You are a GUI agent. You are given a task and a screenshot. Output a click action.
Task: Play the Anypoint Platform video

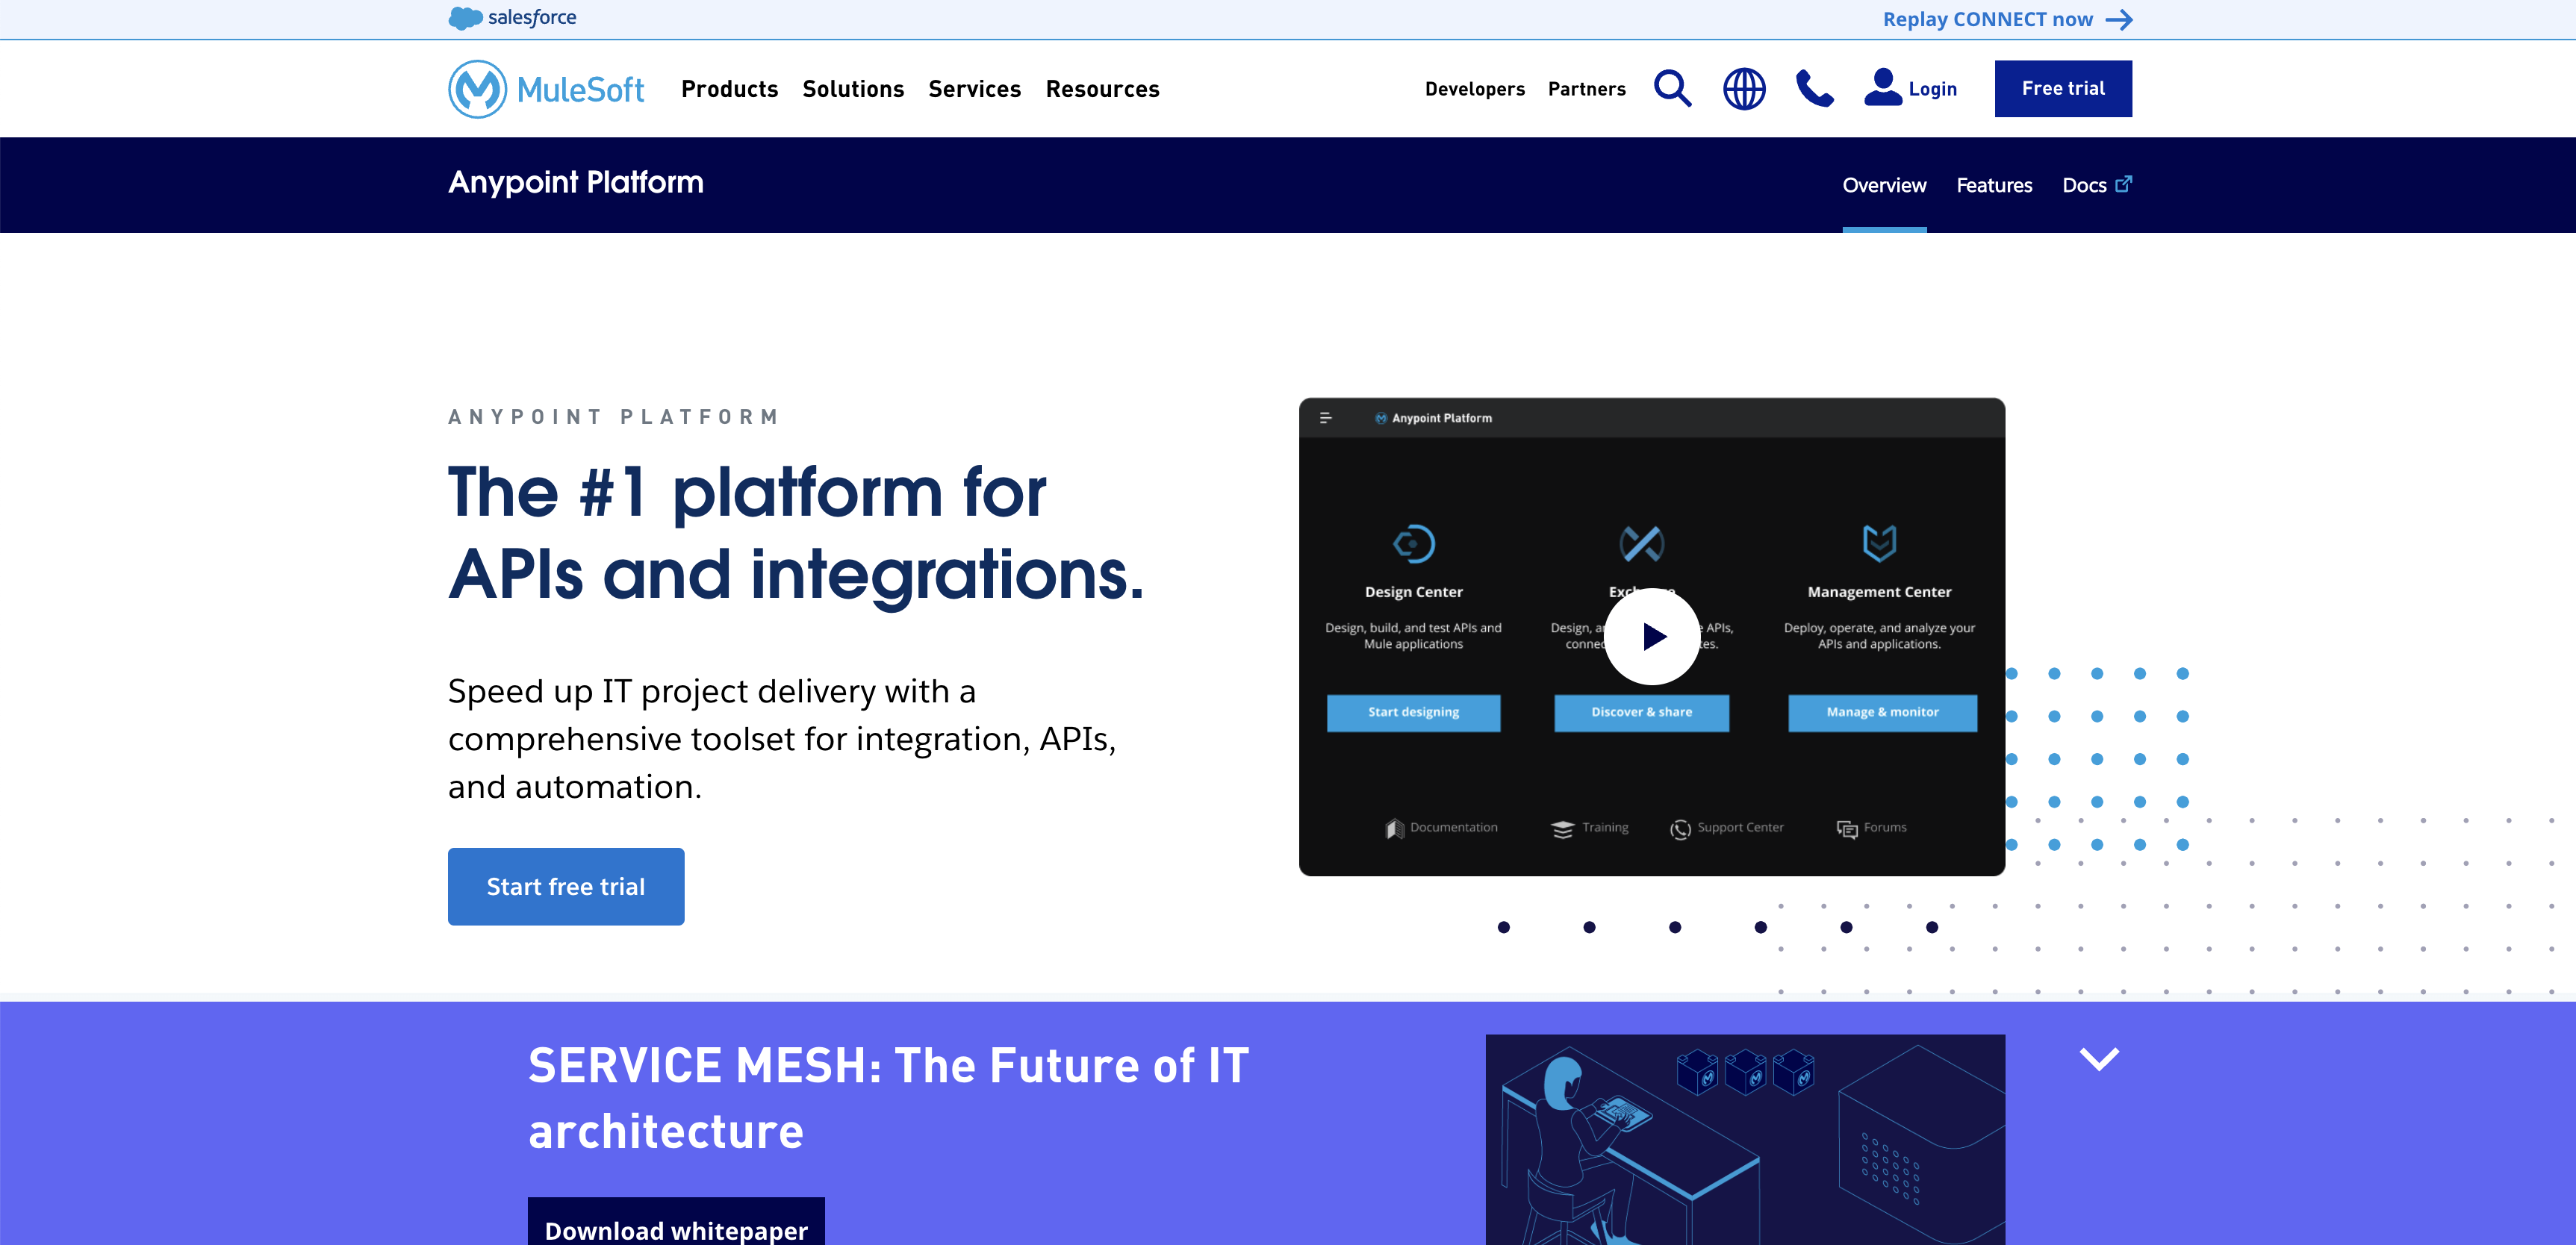(x=1652, y=636)
